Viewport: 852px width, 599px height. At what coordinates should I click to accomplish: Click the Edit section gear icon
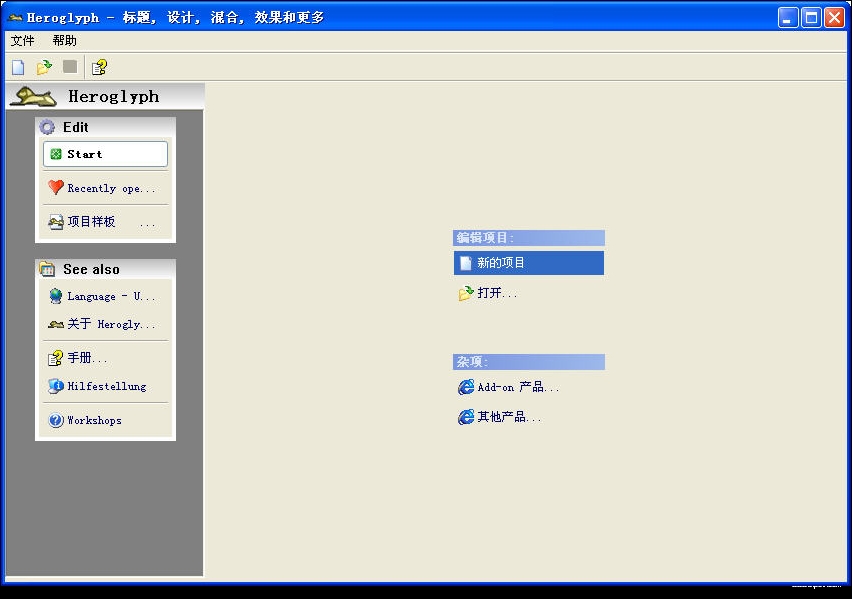(x=47, y=127)
